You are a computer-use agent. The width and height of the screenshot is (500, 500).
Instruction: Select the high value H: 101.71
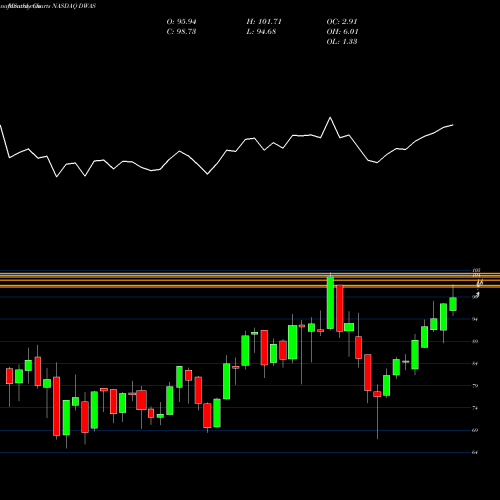[264, 22]
